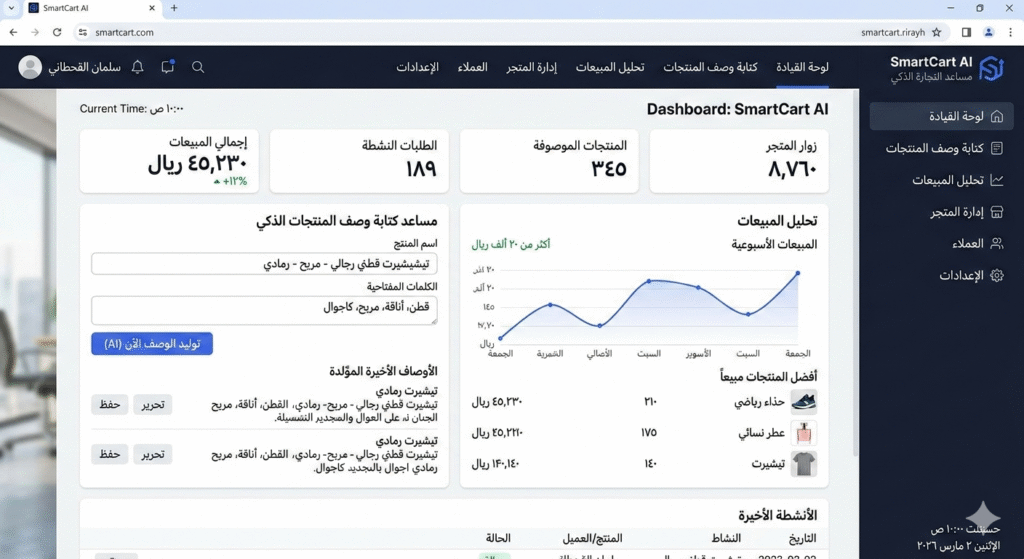Click the SmartCart AI logo icon

click(991, 67)
